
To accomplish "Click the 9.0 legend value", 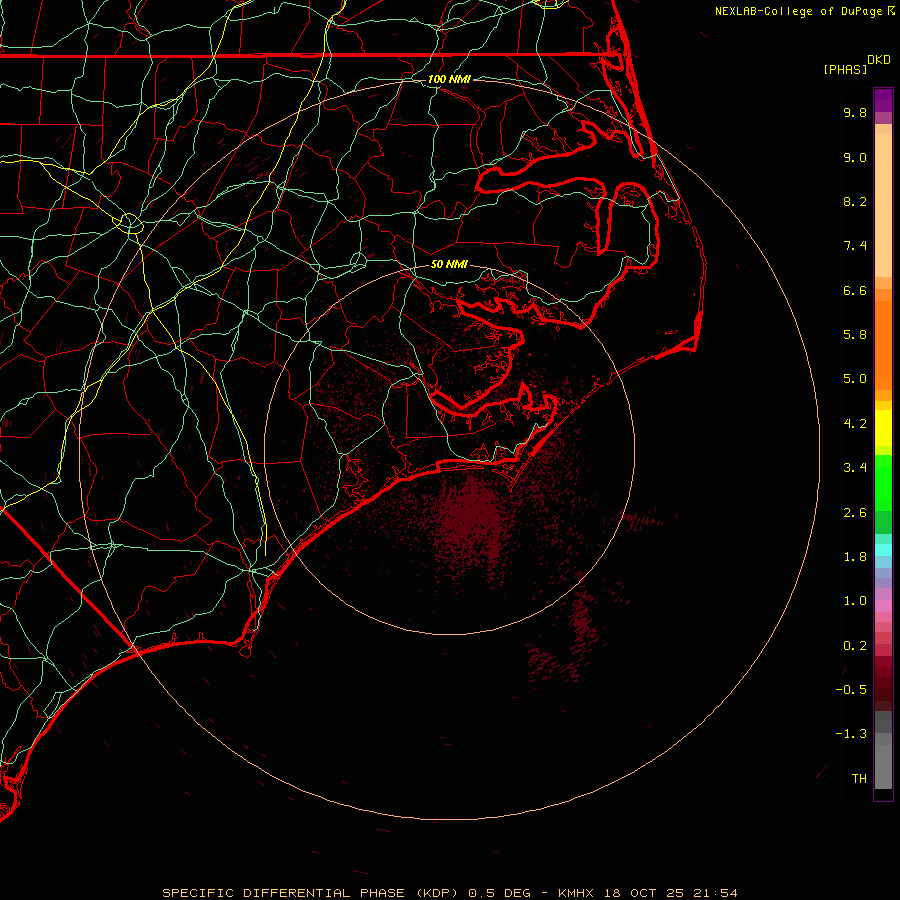I will point(855,157).
